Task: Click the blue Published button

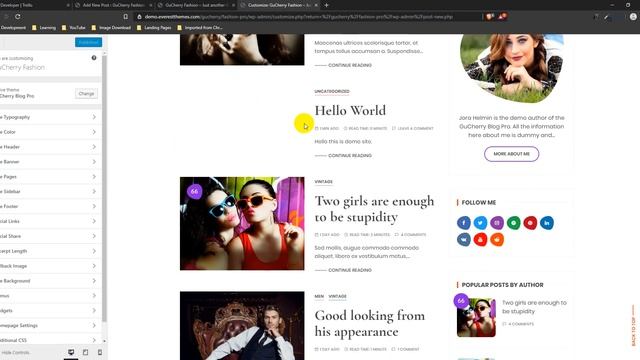Action: 89,42
